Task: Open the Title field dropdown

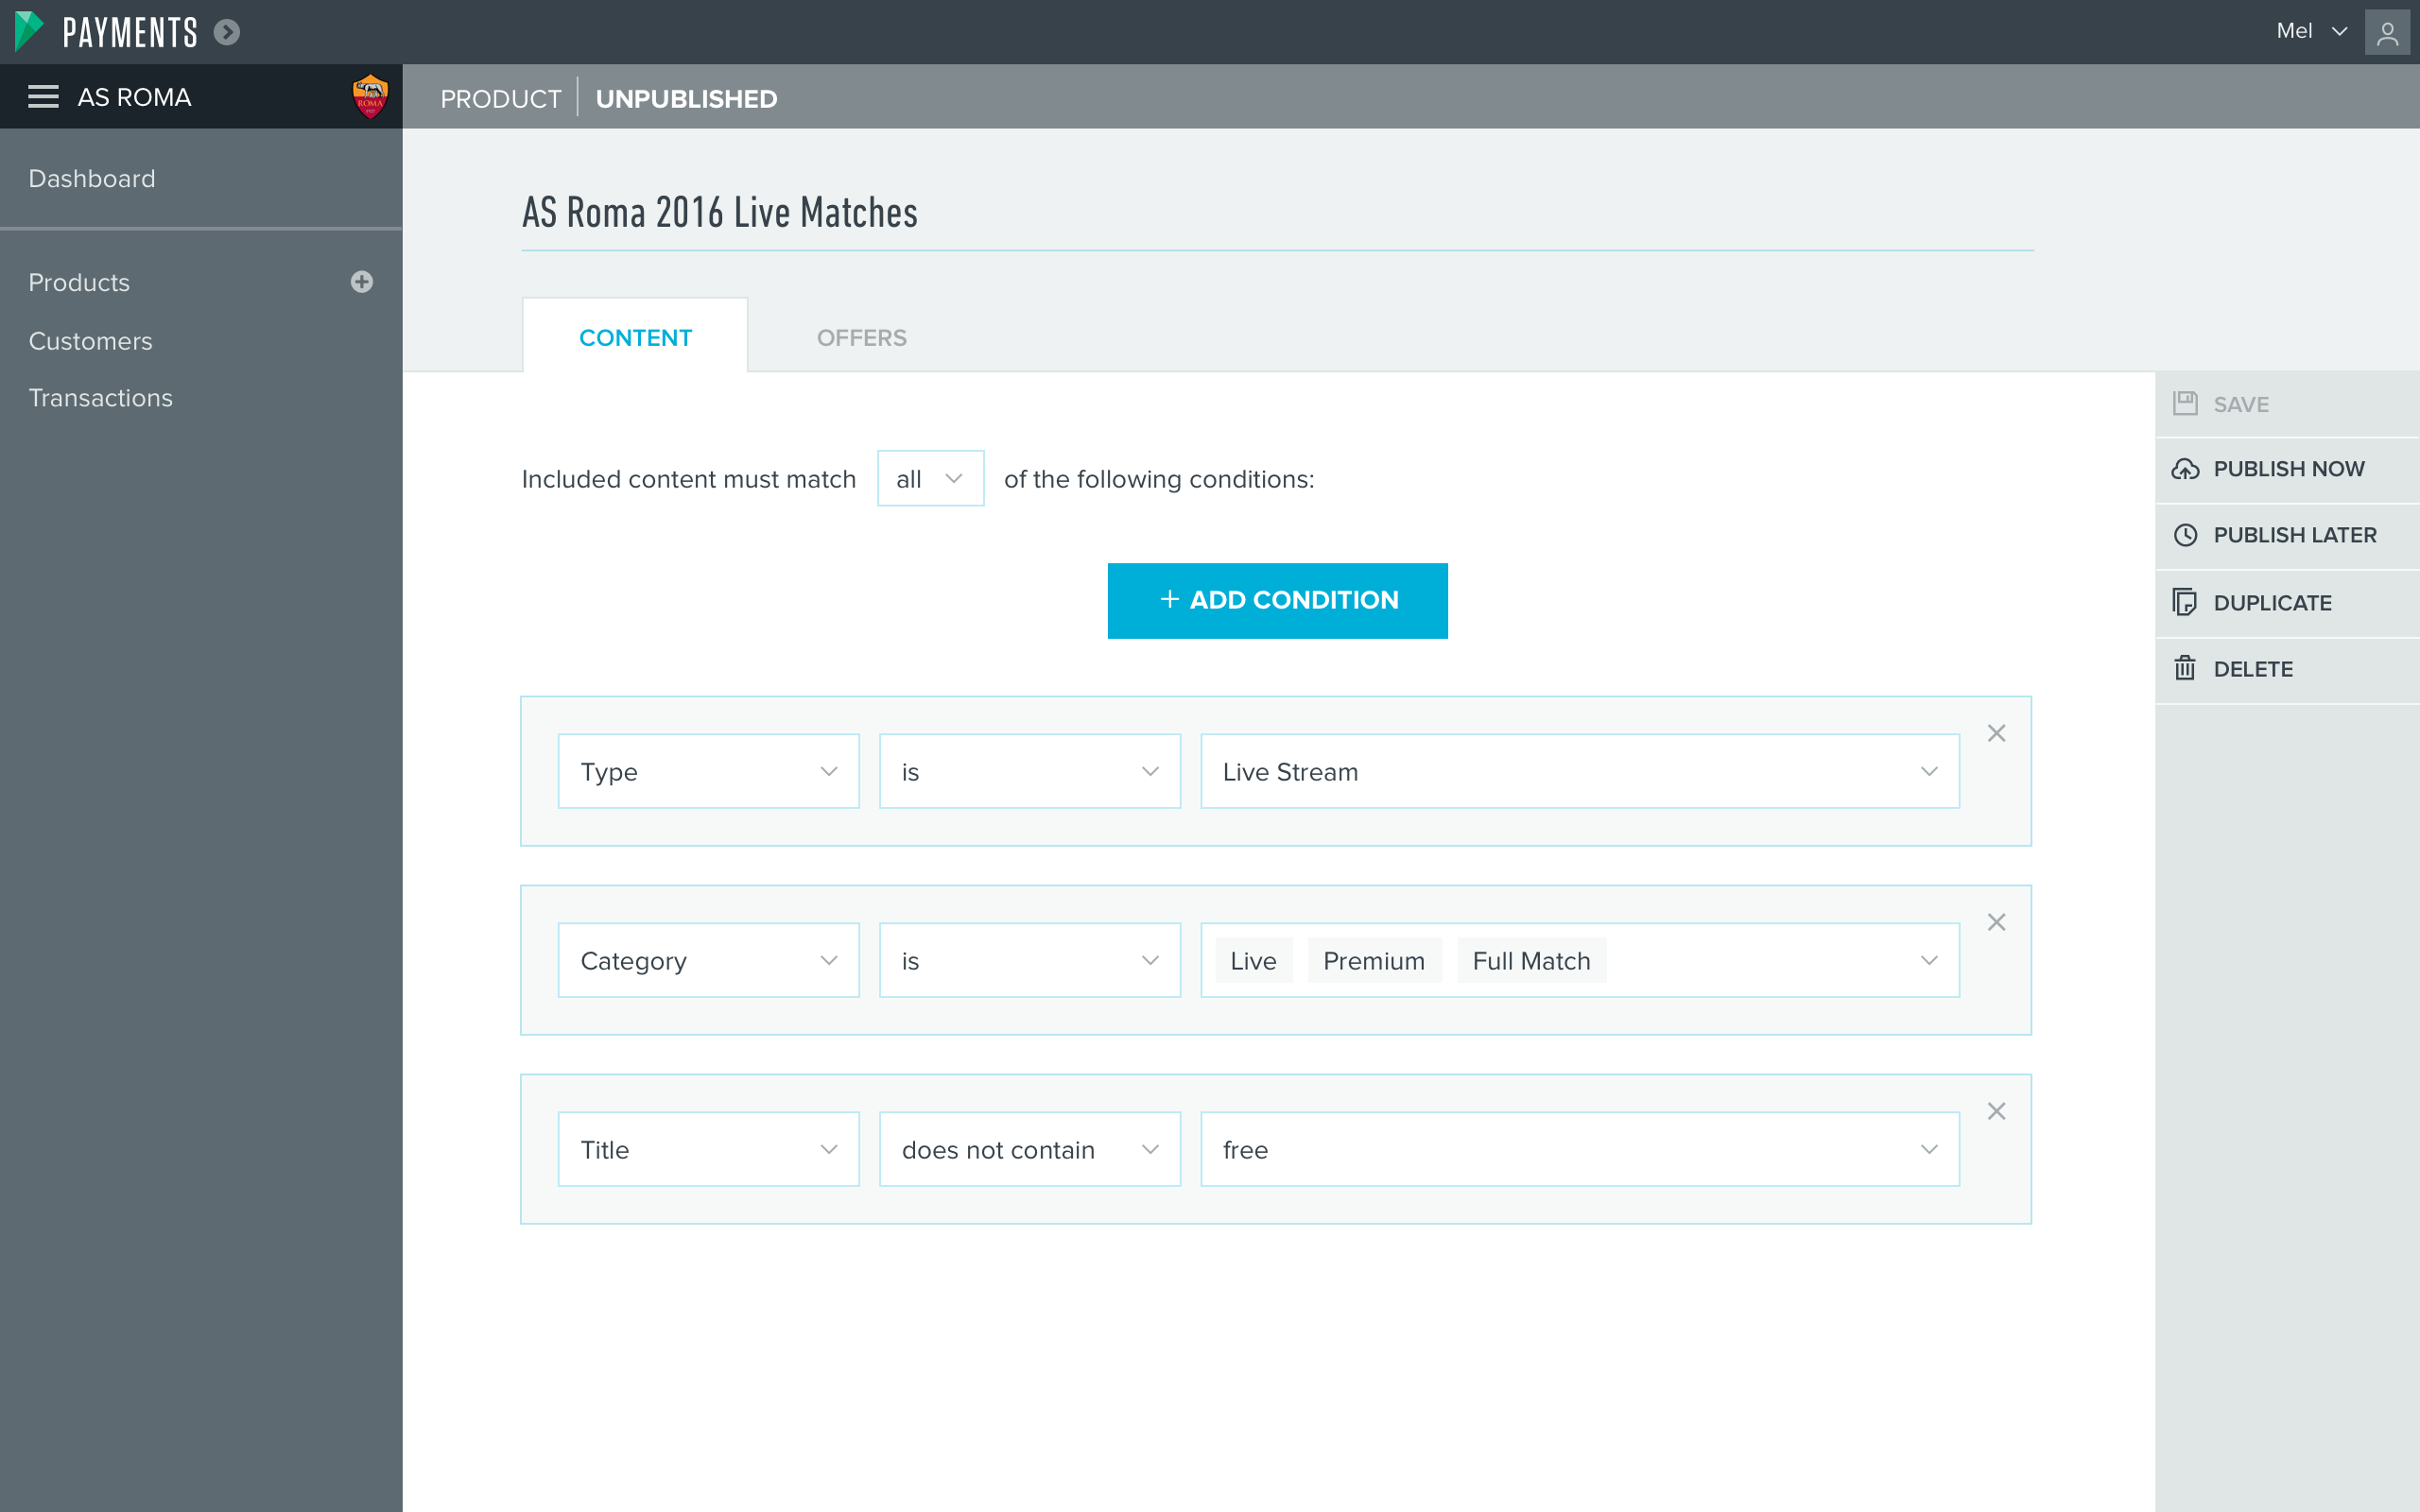Action: click(x=708, y=1149)
